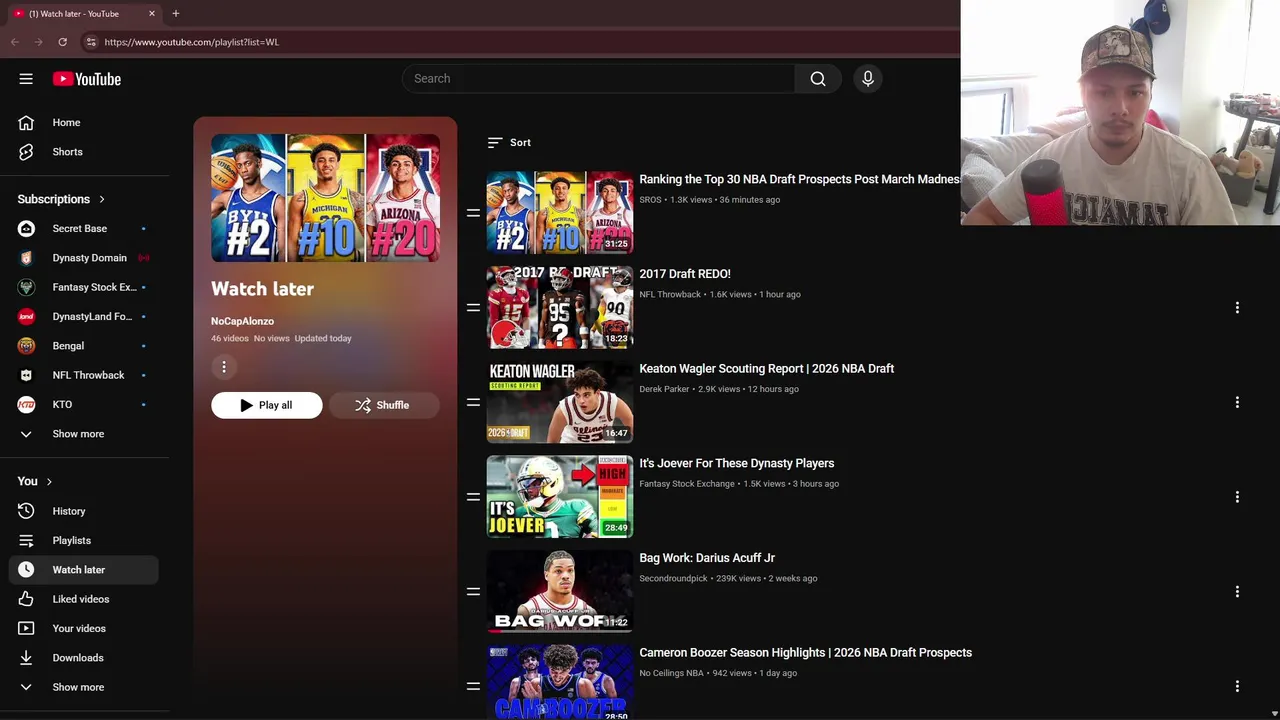Open 2017 Draft REDO thumbnail
This screenshot has width=1280, height=720.
click(560, 307)
